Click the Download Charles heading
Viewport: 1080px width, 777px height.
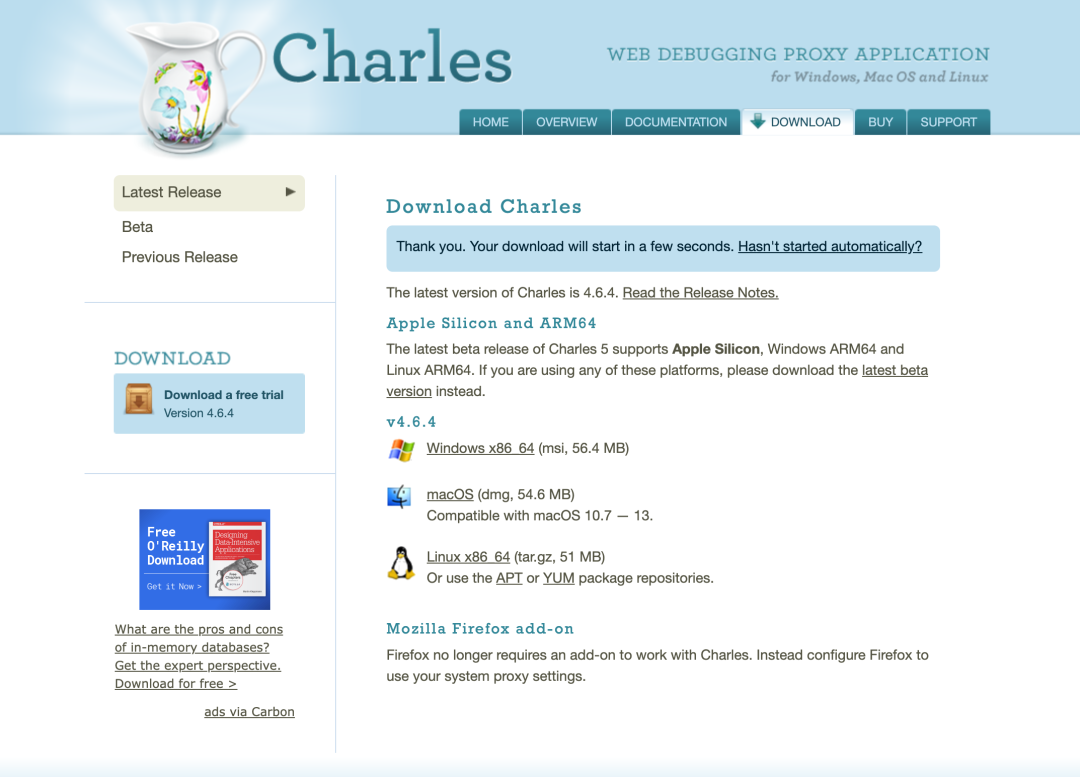484,207
